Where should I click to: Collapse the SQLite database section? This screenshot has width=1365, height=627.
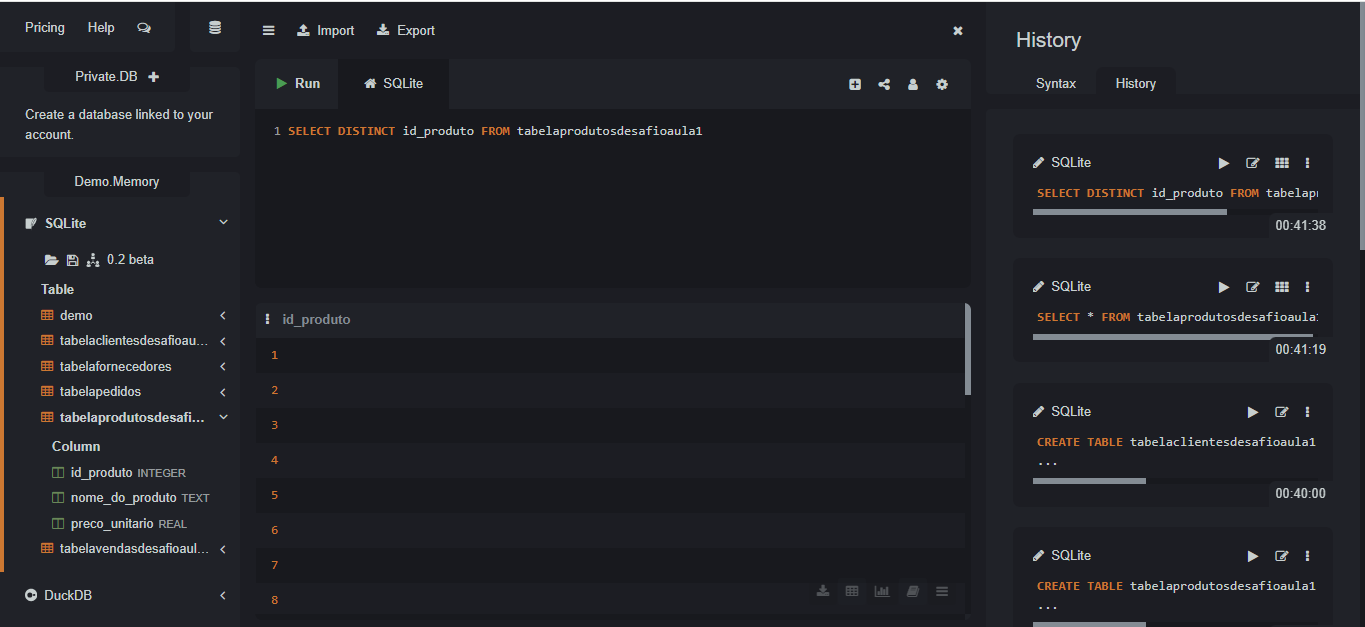point(223,223)
